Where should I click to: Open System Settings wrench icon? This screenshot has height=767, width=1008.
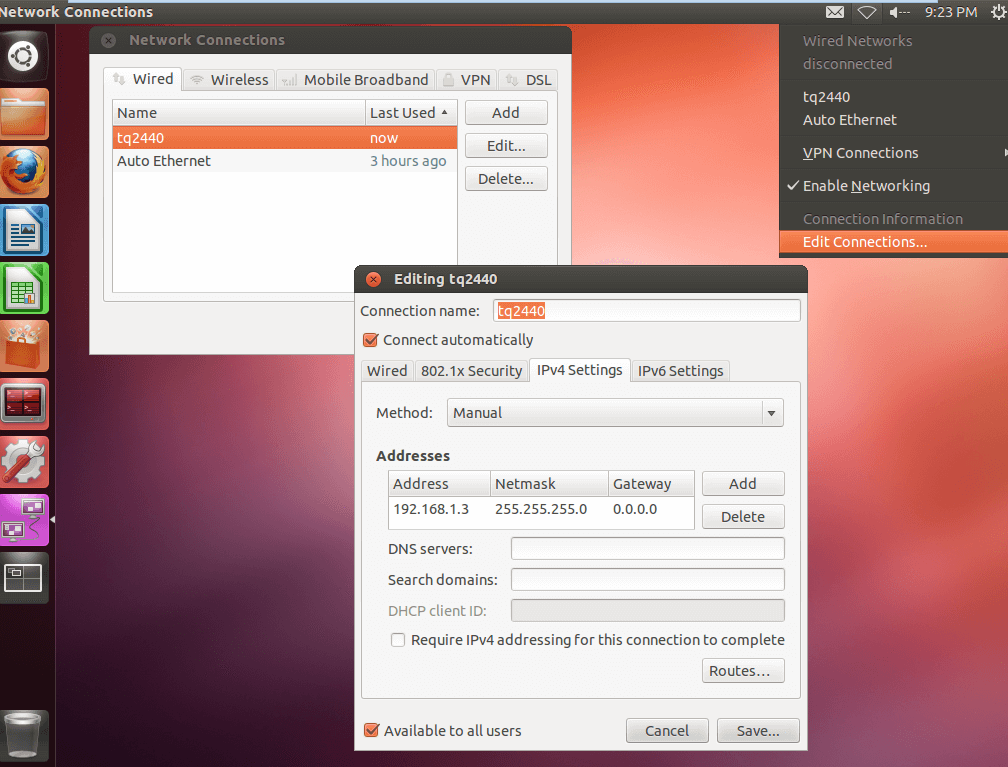coord(25,461)
